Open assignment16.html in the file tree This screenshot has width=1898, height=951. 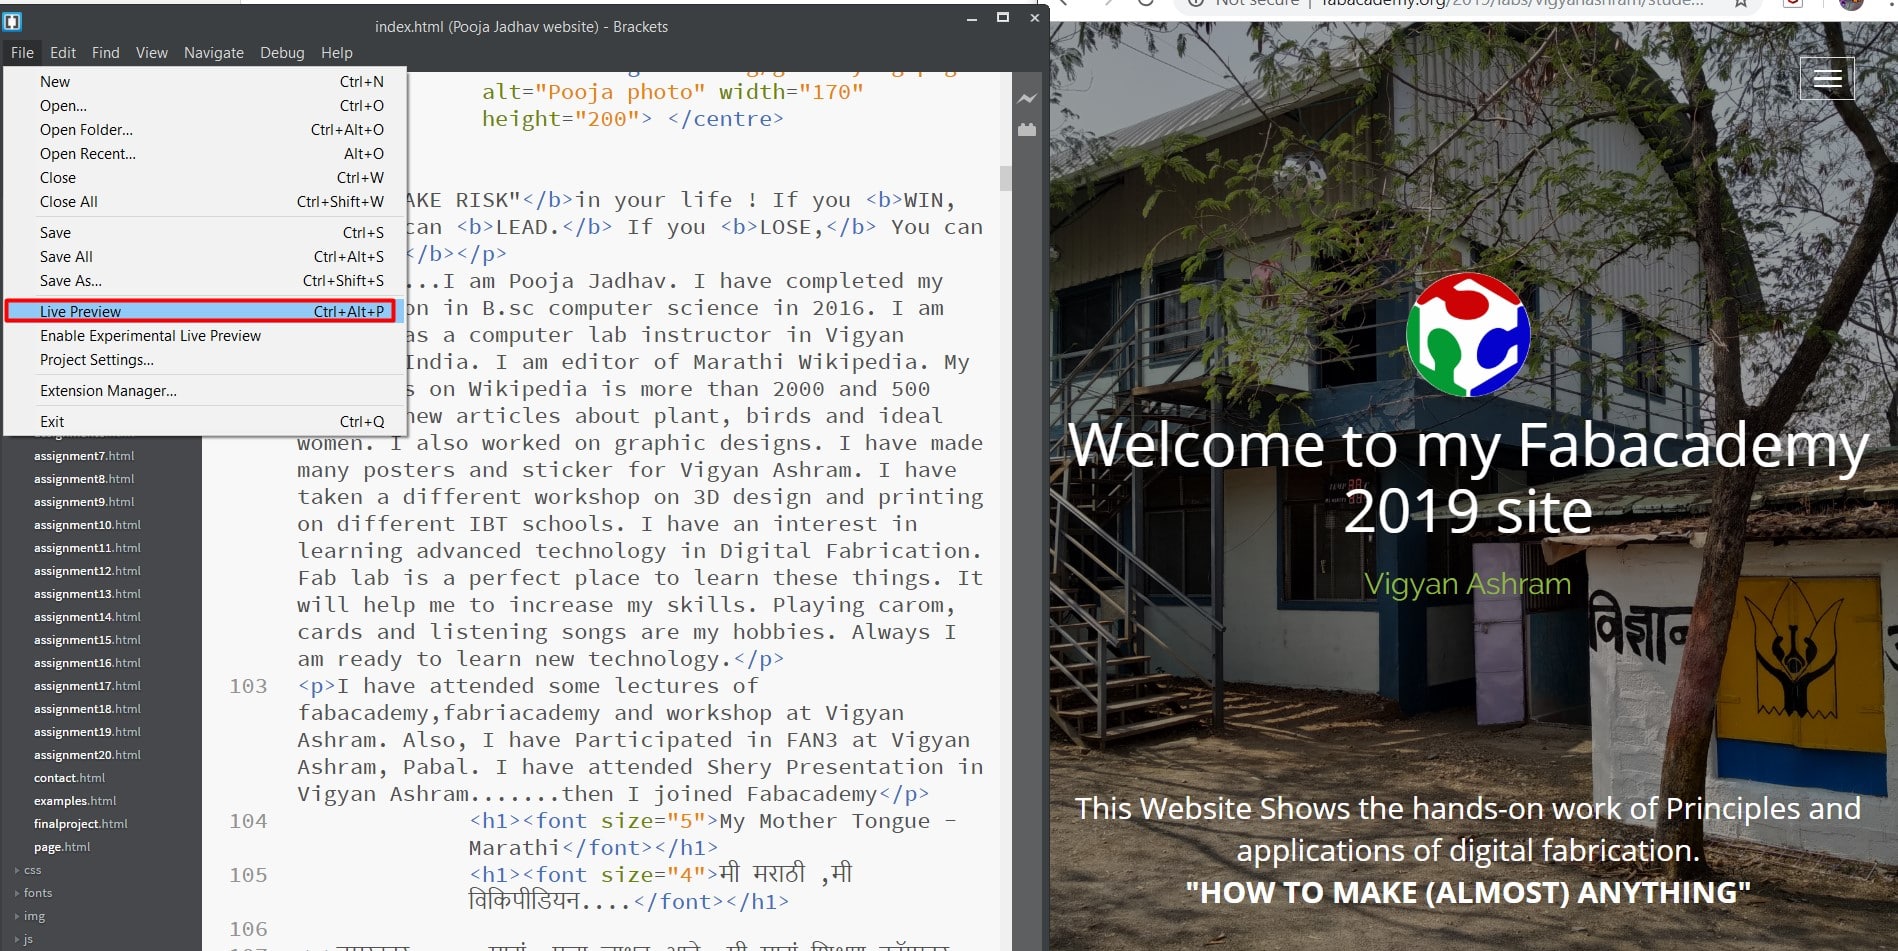click(87, 663)
